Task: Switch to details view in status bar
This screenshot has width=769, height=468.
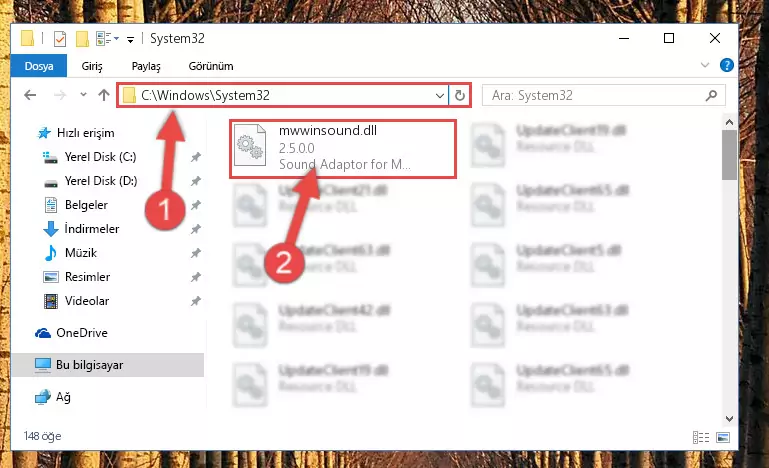Action: [x=701, y=437]
